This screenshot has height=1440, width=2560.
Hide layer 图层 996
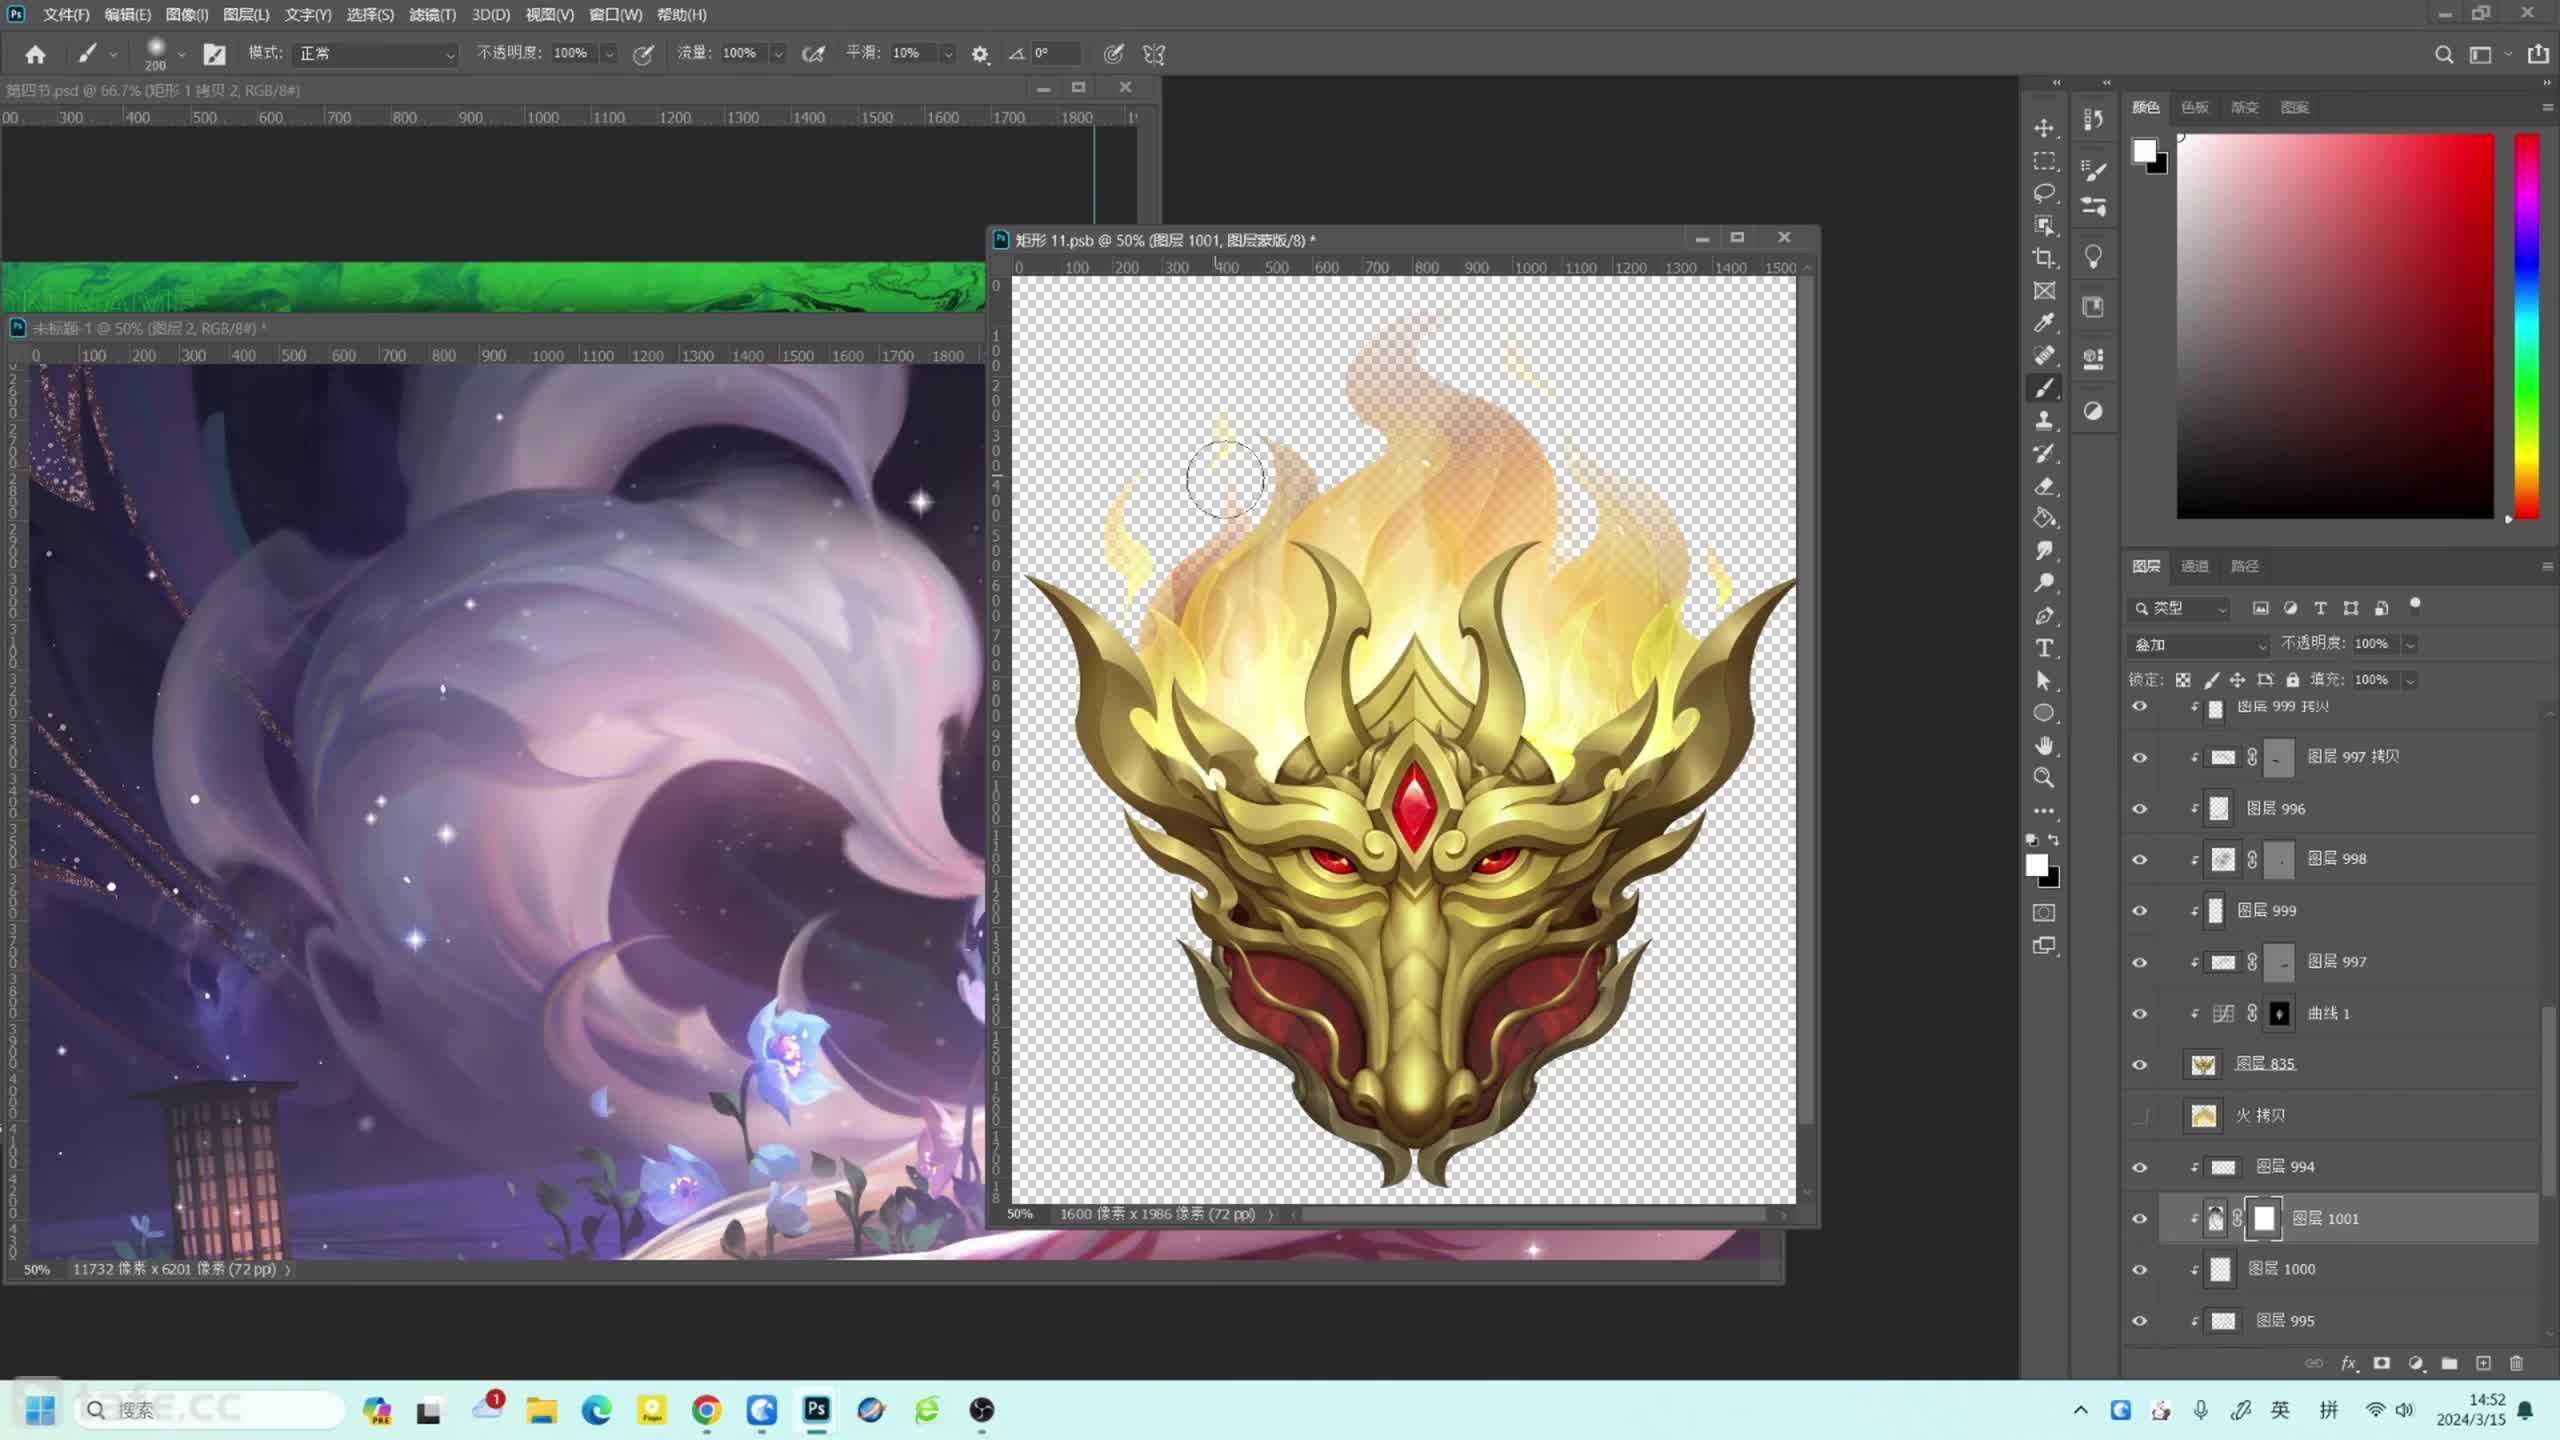tap(2140, 809)
